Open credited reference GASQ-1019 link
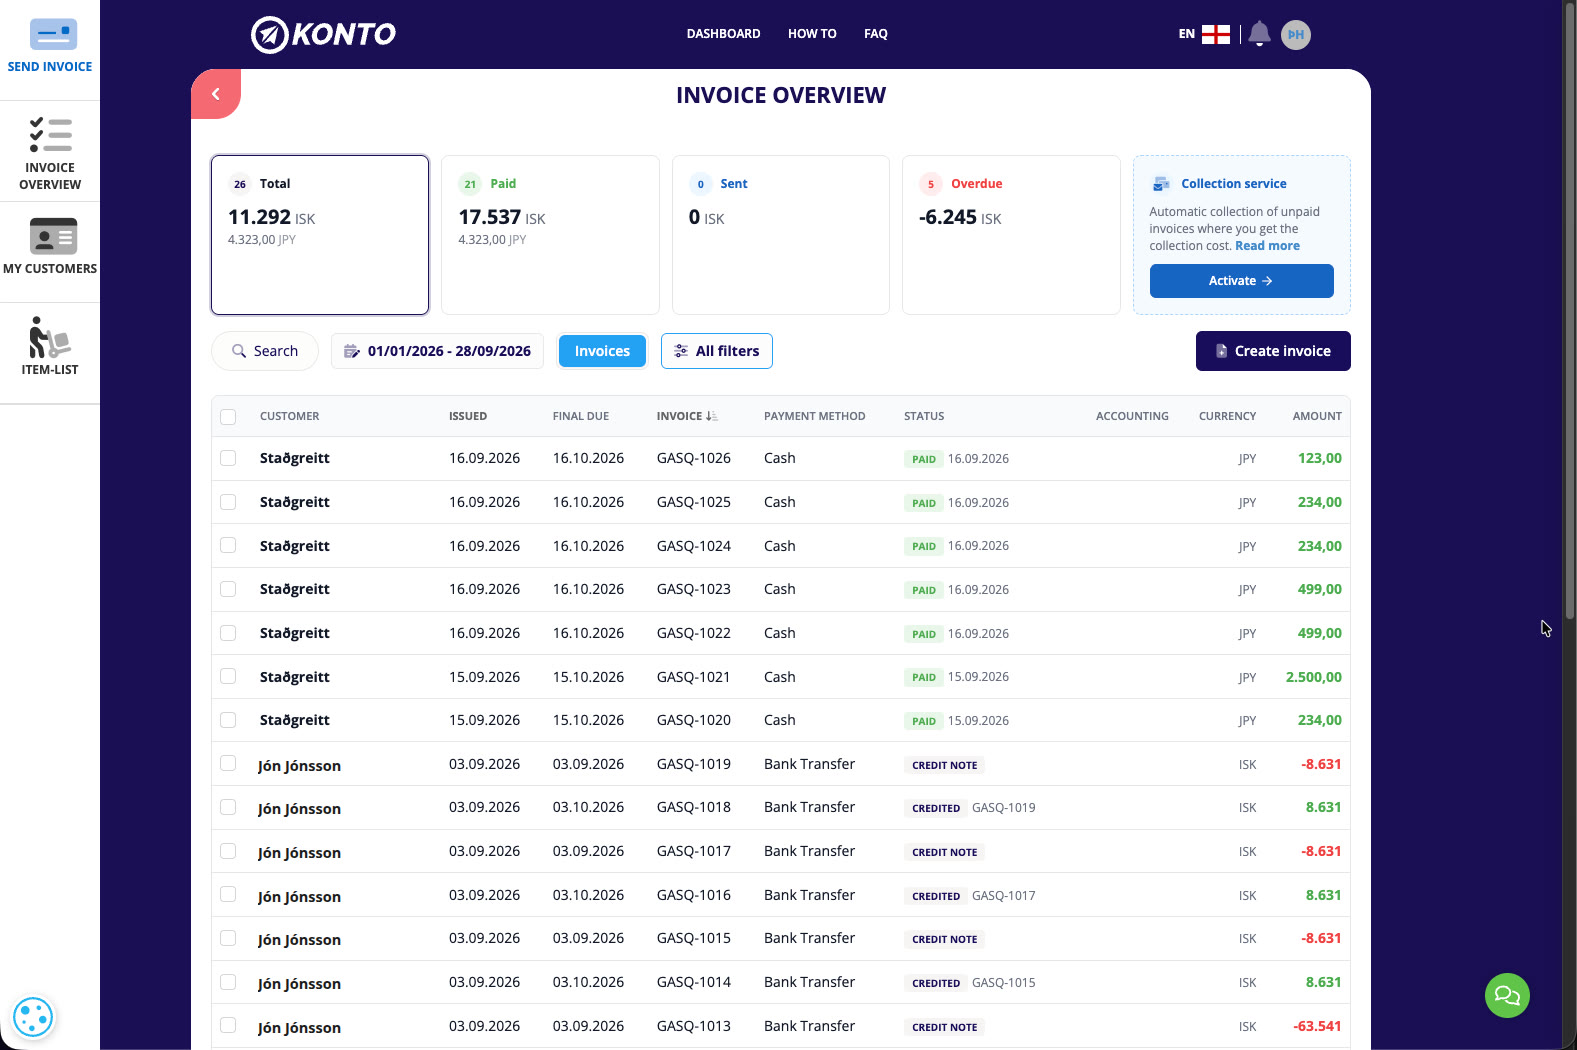The width and height of the screenshot is (1577, 1050). click(x=1004, y=808)
